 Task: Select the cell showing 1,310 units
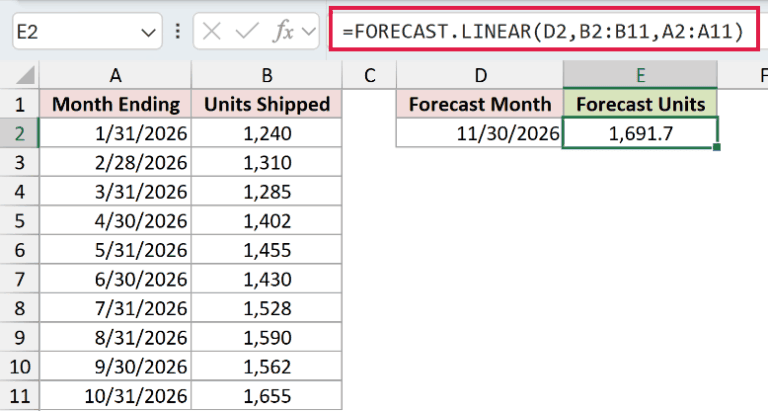(266, 163)
